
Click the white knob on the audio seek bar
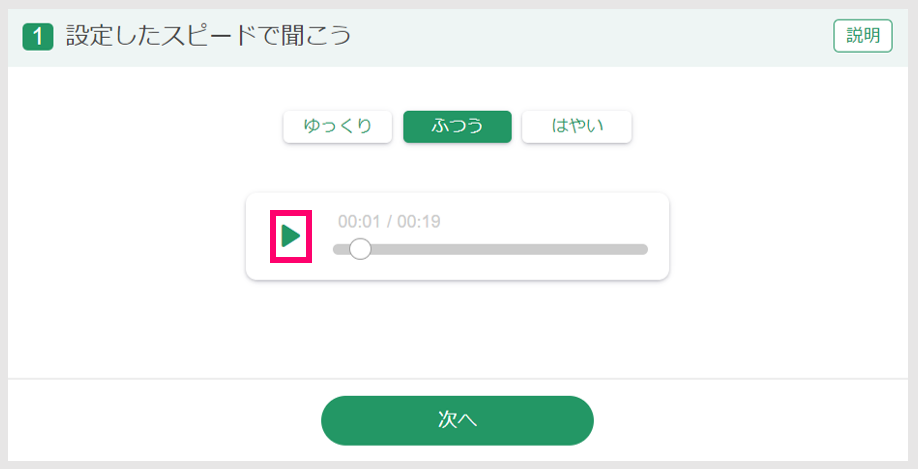click(x=360, y=249)
